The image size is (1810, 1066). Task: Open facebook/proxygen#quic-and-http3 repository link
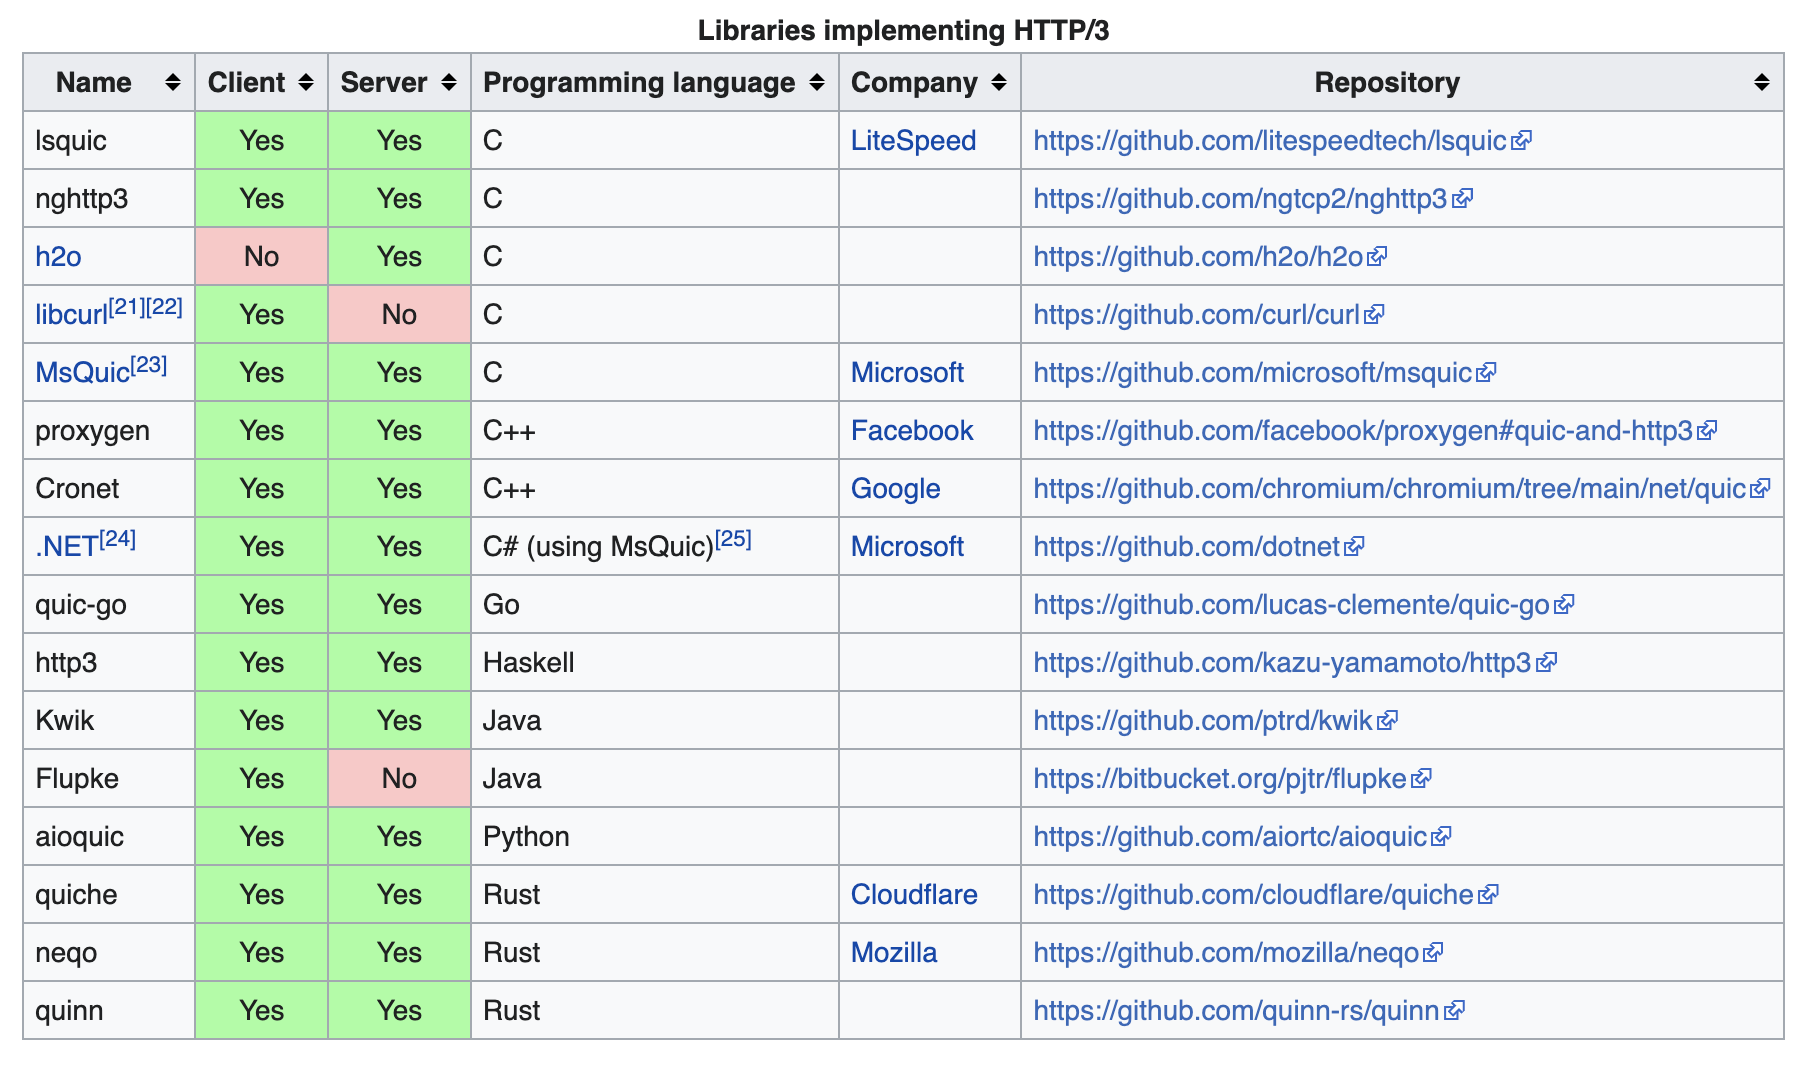pos(1363,431)
